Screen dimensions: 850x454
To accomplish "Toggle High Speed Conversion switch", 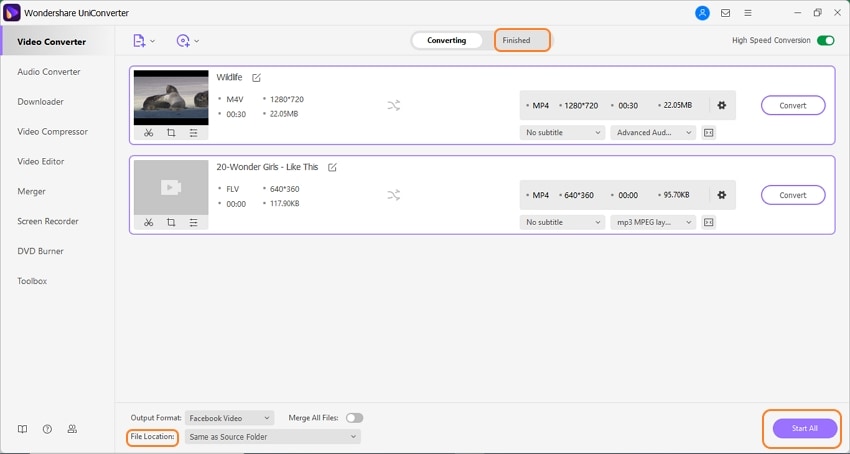I will coord(826,41).
